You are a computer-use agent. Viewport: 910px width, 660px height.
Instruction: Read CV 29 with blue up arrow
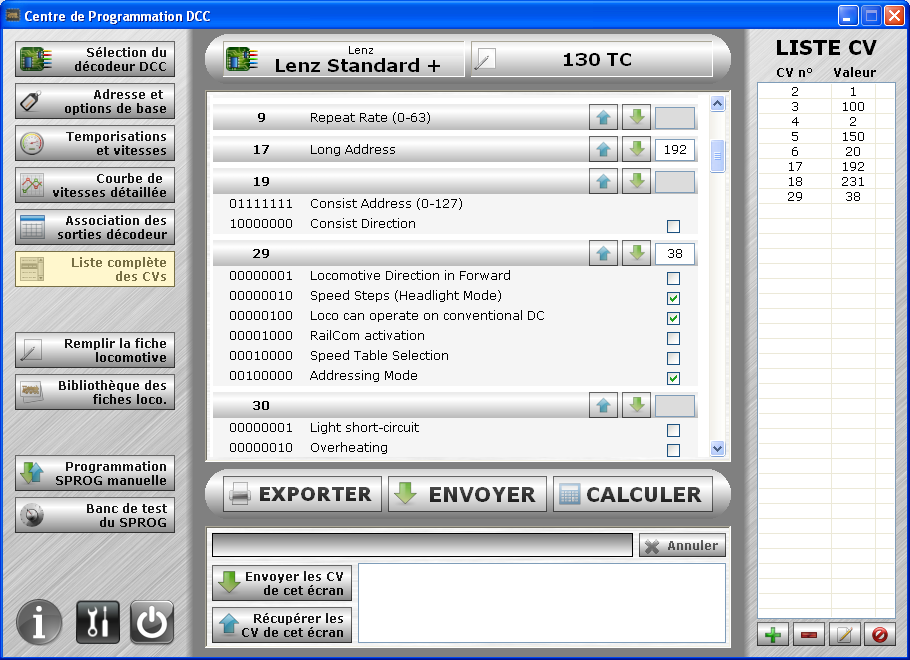[603, 254]
